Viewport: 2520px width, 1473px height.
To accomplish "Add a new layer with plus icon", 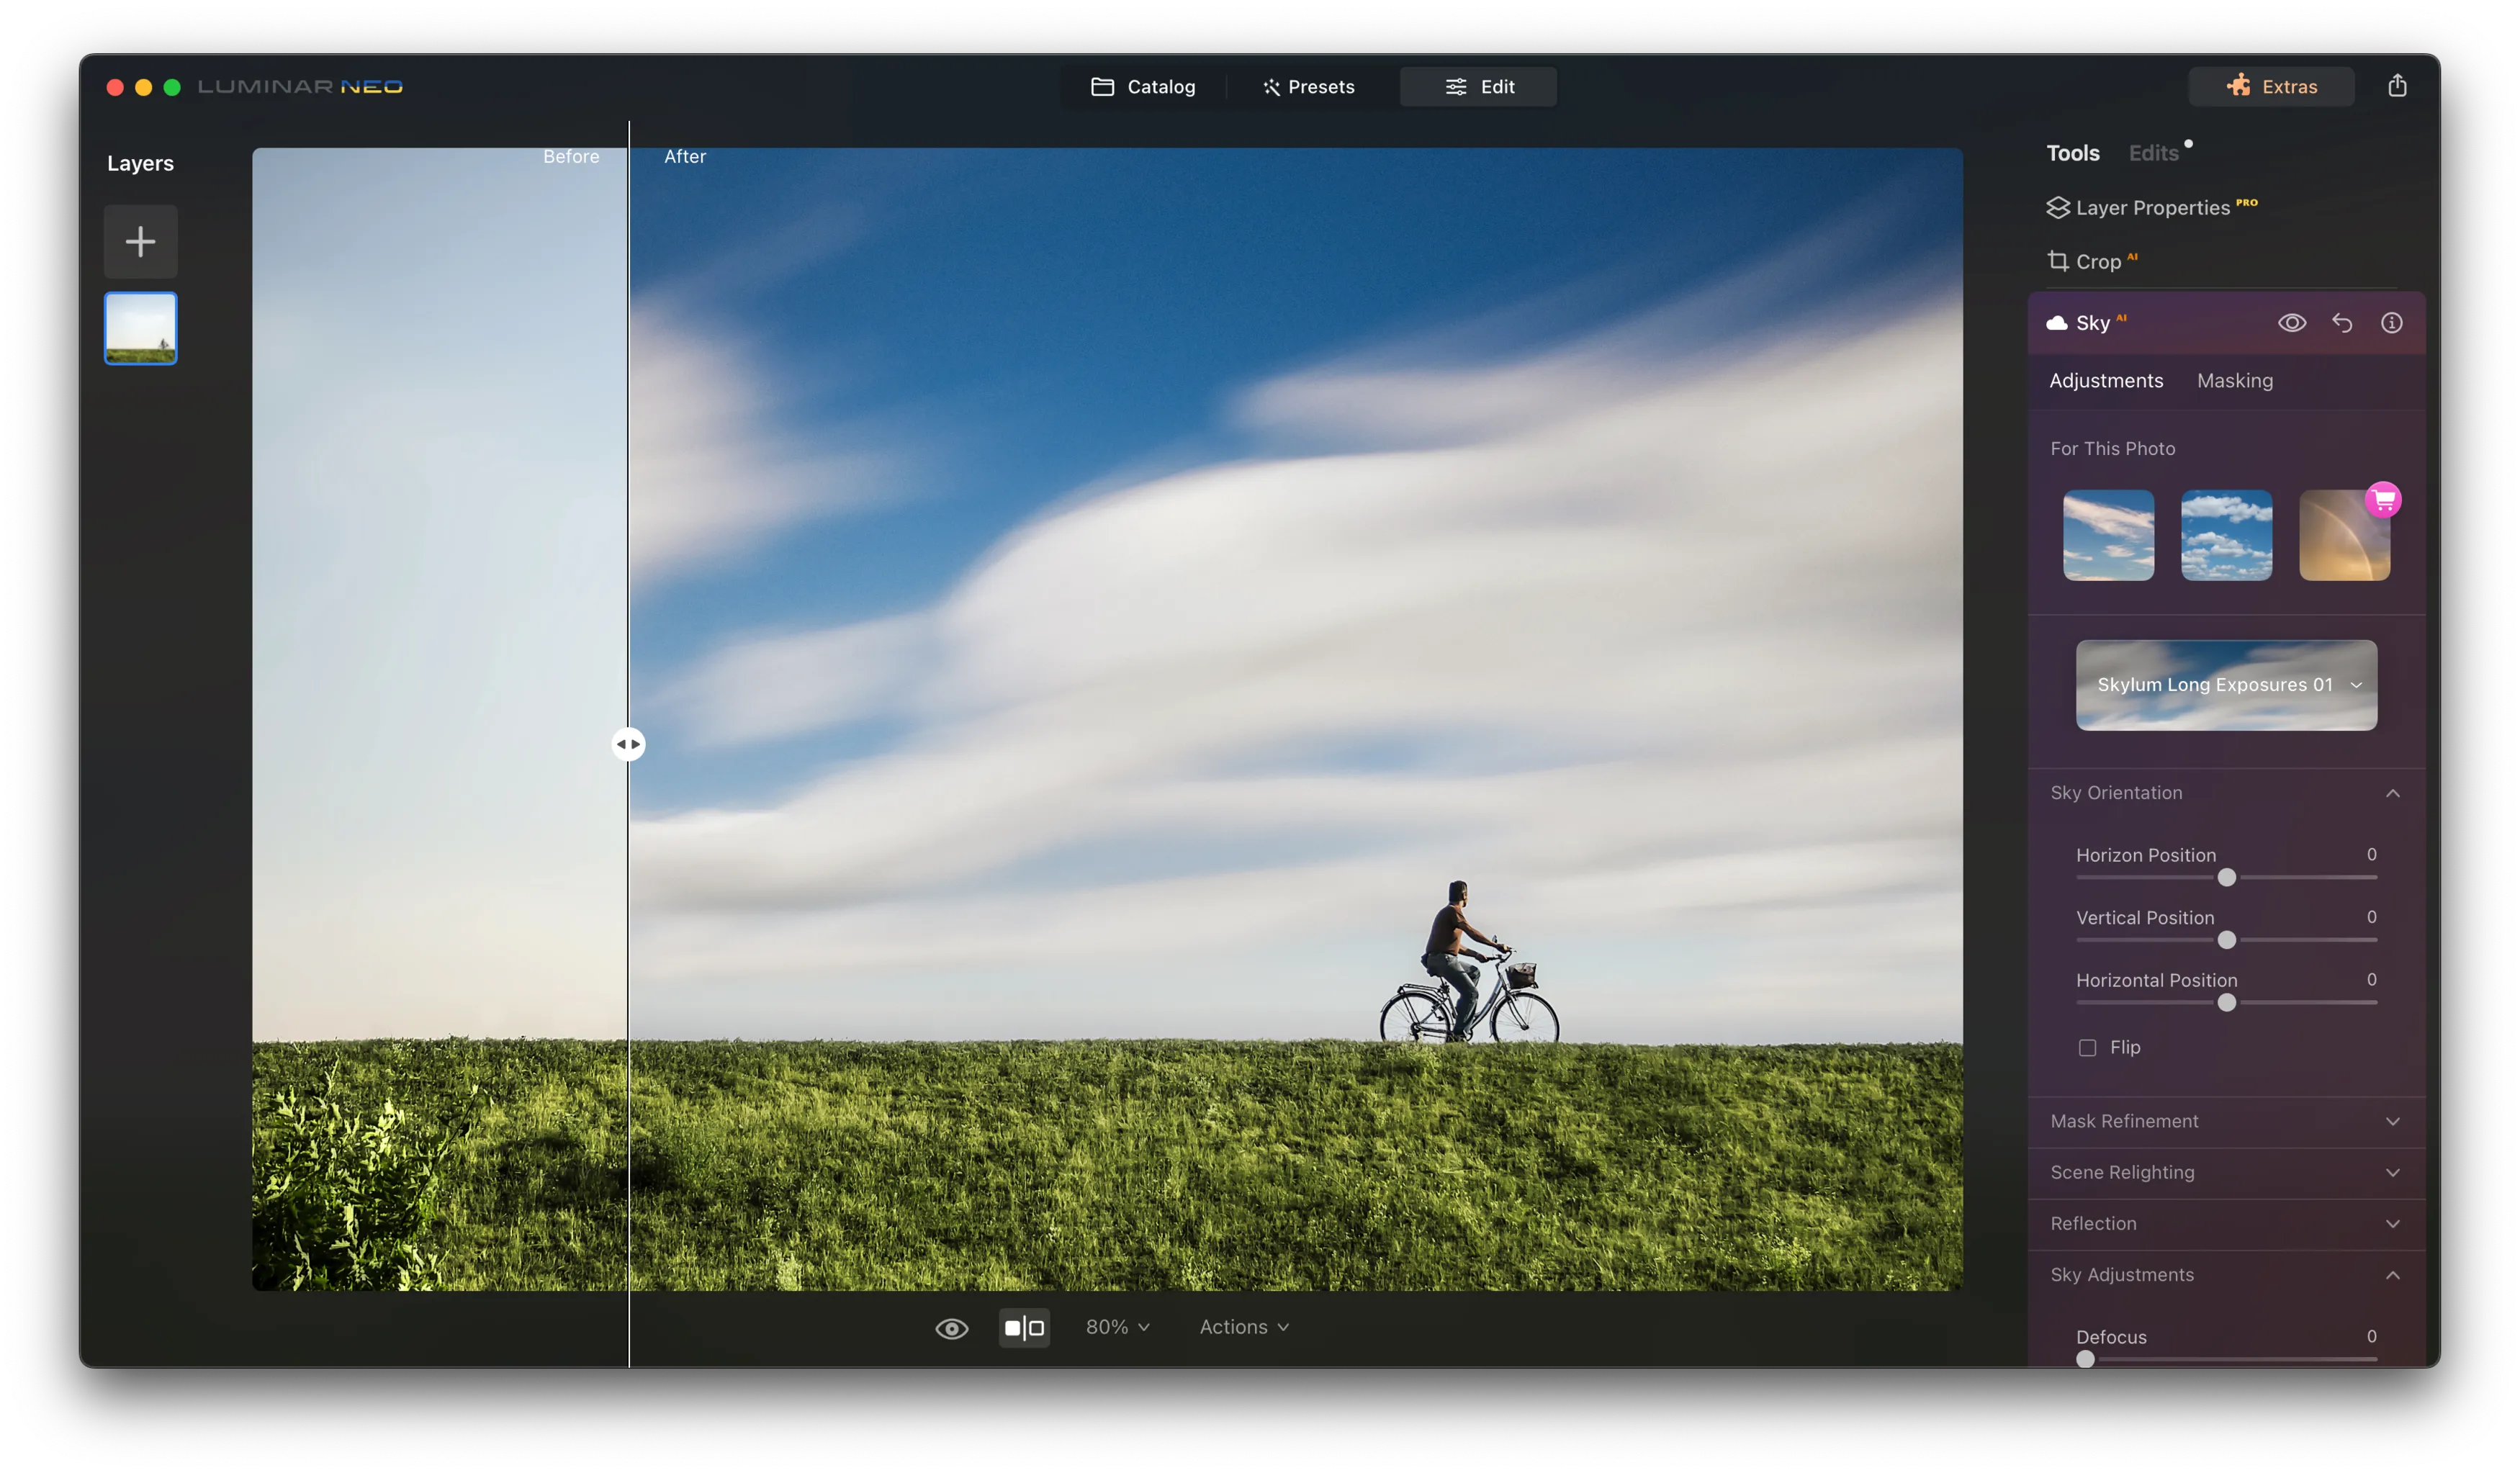I will [x=140, y=241].
